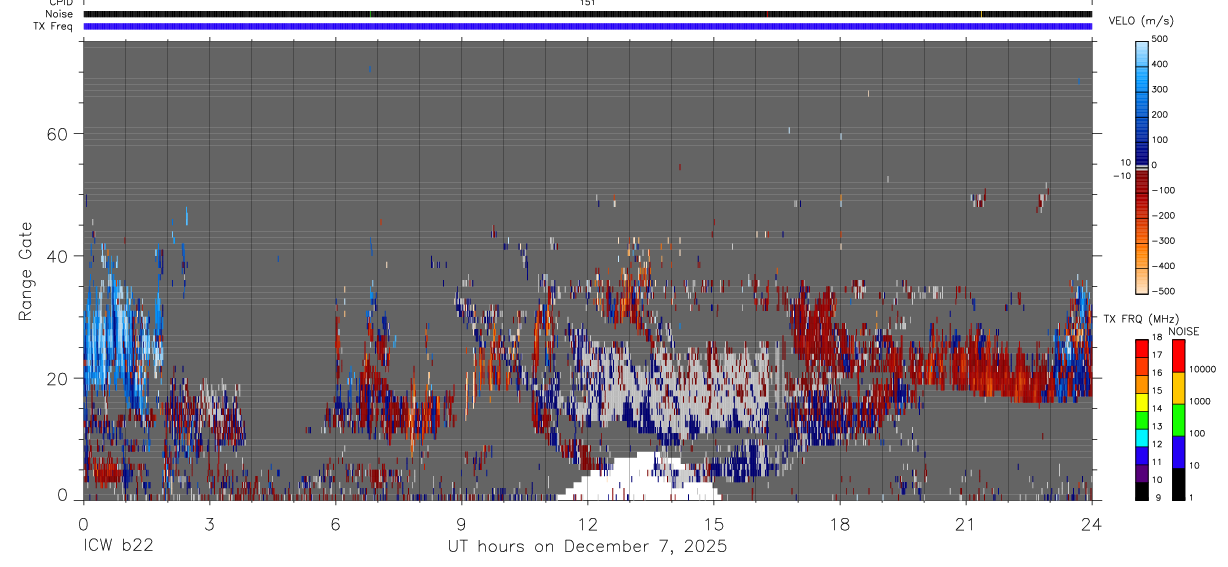This screenshot has width=1228, height=567.
Task: Click the 'TX FRQ (MHz)' colorbar title
Action: click(x=1140, y=318)
